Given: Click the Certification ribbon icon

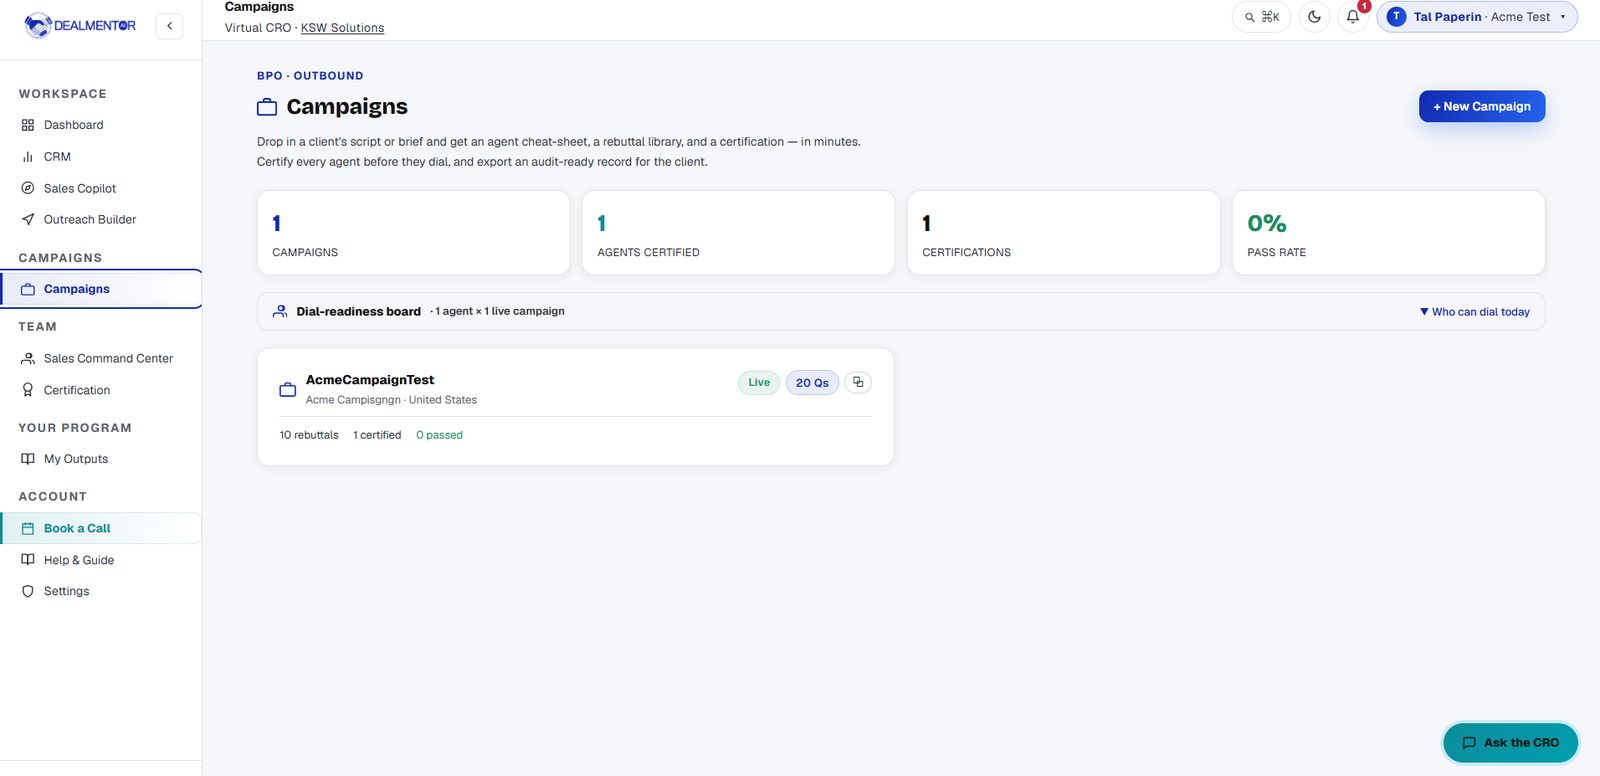Looking at the screenshot, I should point(28,390).
